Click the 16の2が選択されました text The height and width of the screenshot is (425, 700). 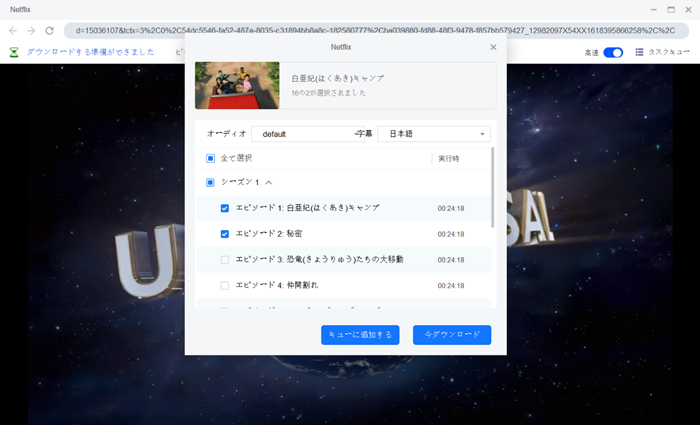(x=329, y=93)
